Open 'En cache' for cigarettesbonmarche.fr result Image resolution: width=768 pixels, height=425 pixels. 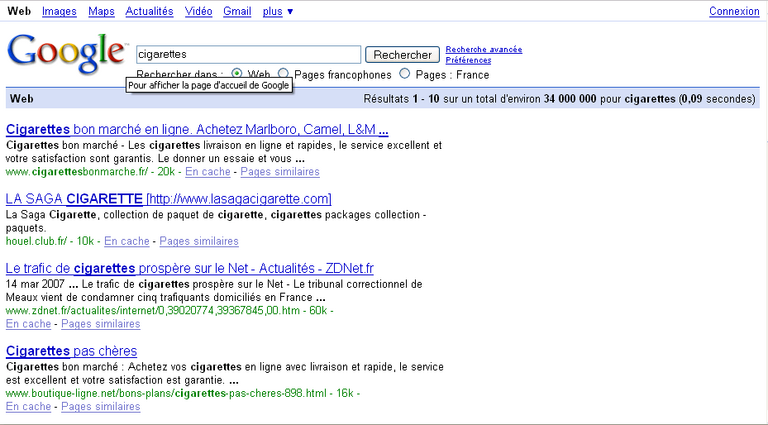[x=208, y=172]
